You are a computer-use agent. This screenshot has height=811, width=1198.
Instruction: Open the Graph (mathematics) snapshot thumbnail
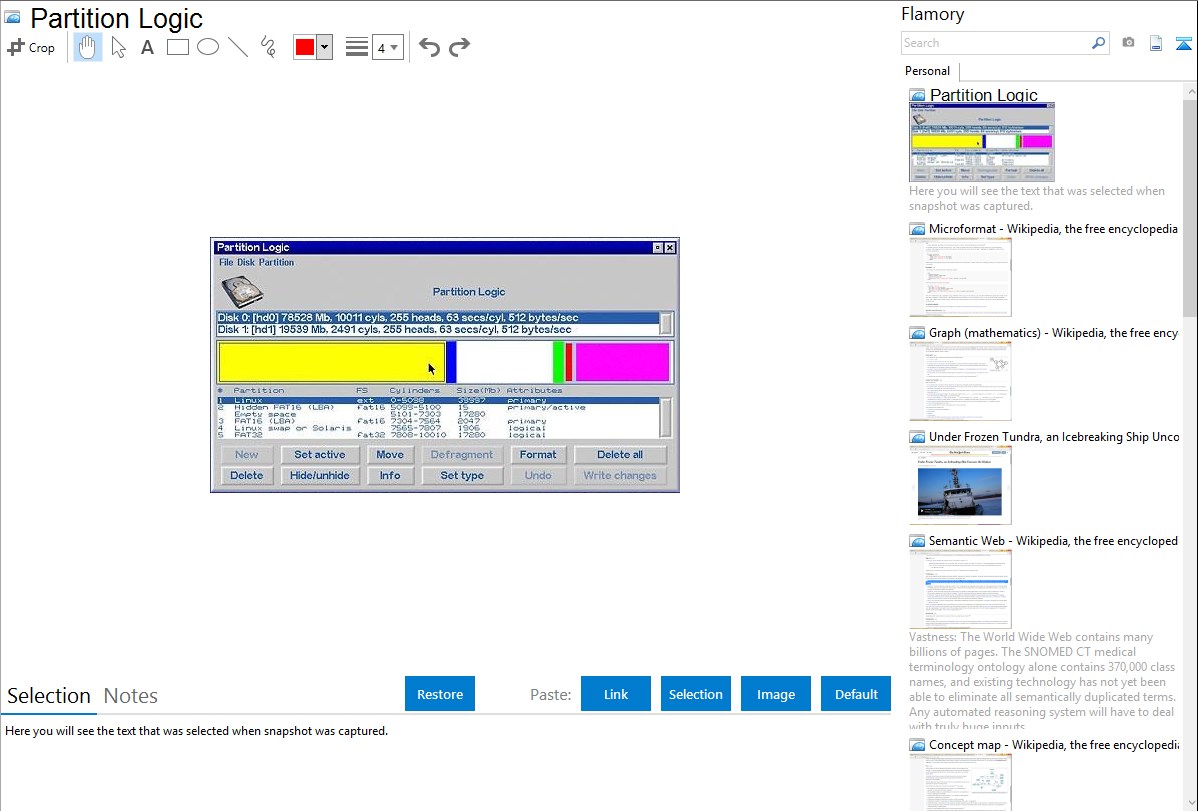tap(960, 381)
